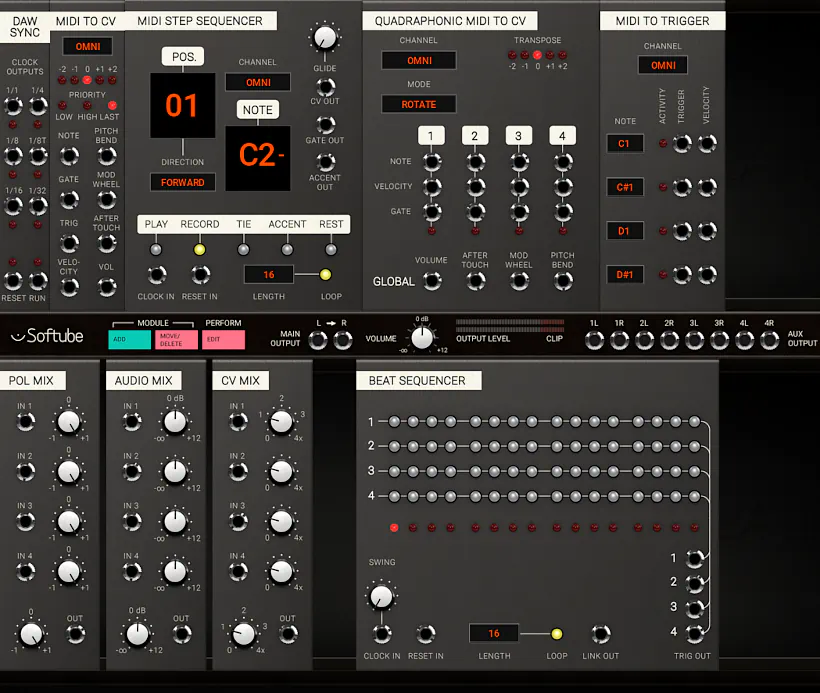This screenshot has width=820, height=693.
Task: Click Quadraphonic GLOBAL VOLUME jack
Action: pos(432,281)
